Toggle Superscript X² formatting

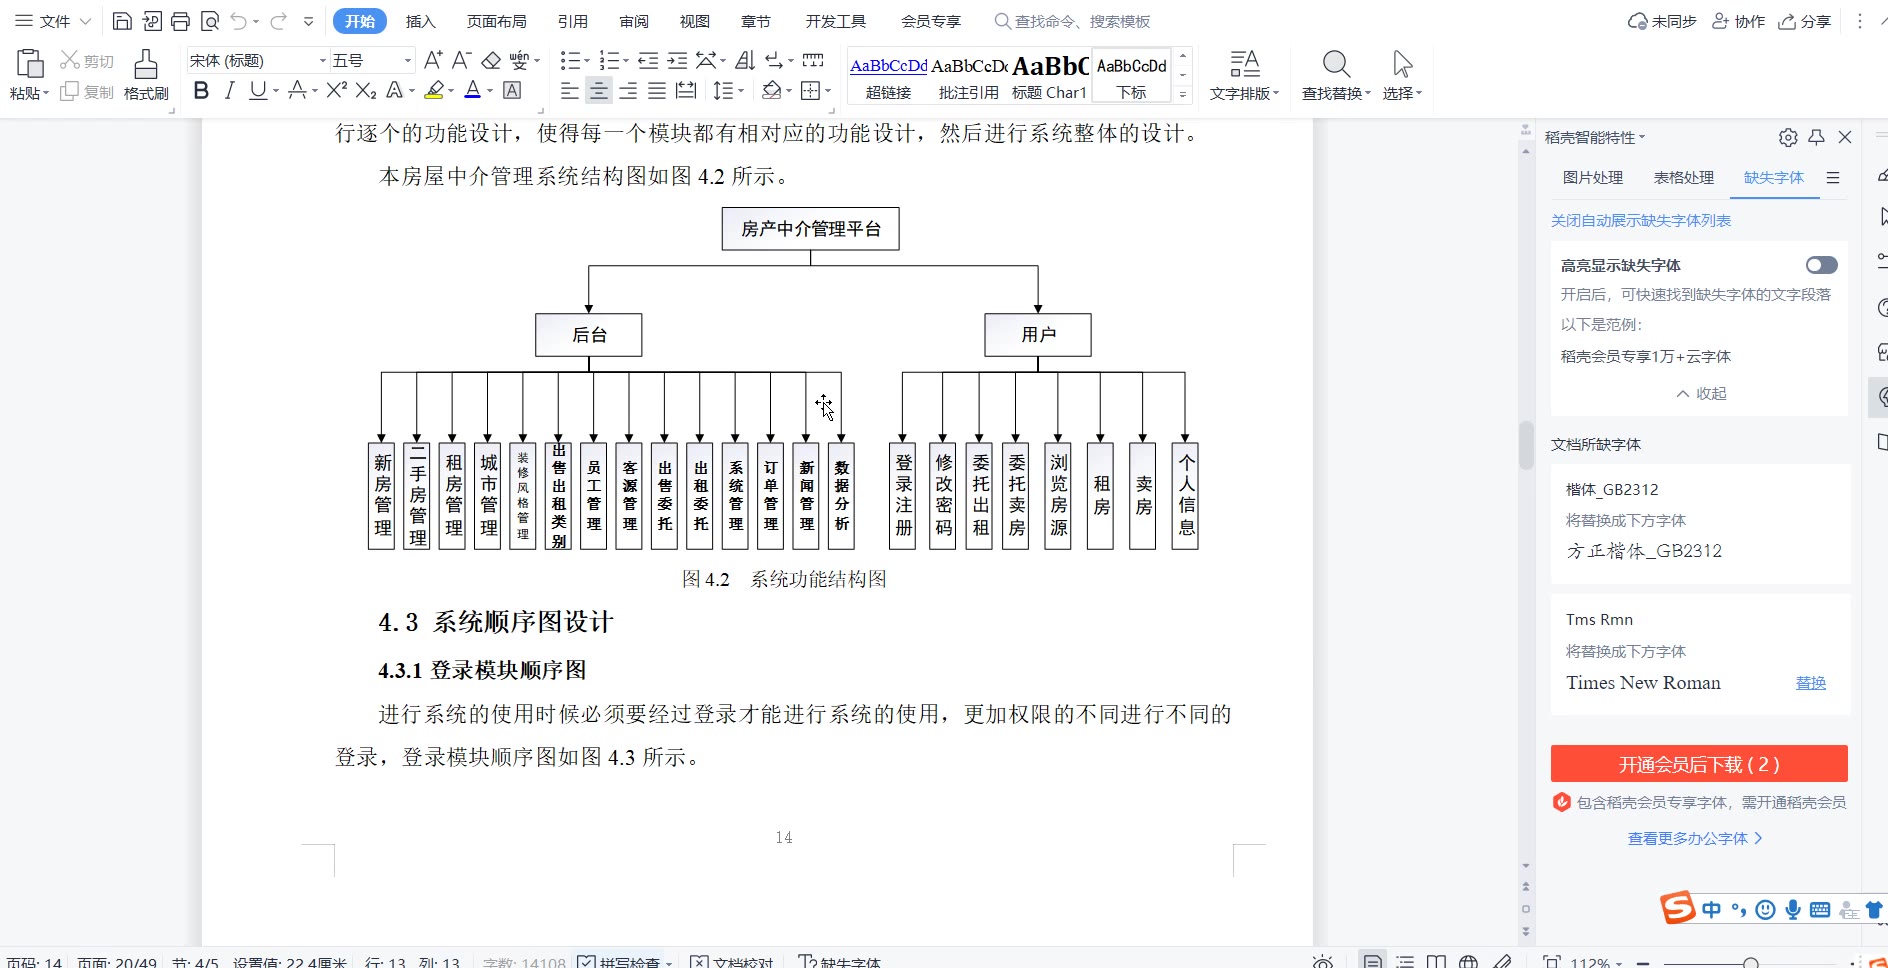point(337,91)
